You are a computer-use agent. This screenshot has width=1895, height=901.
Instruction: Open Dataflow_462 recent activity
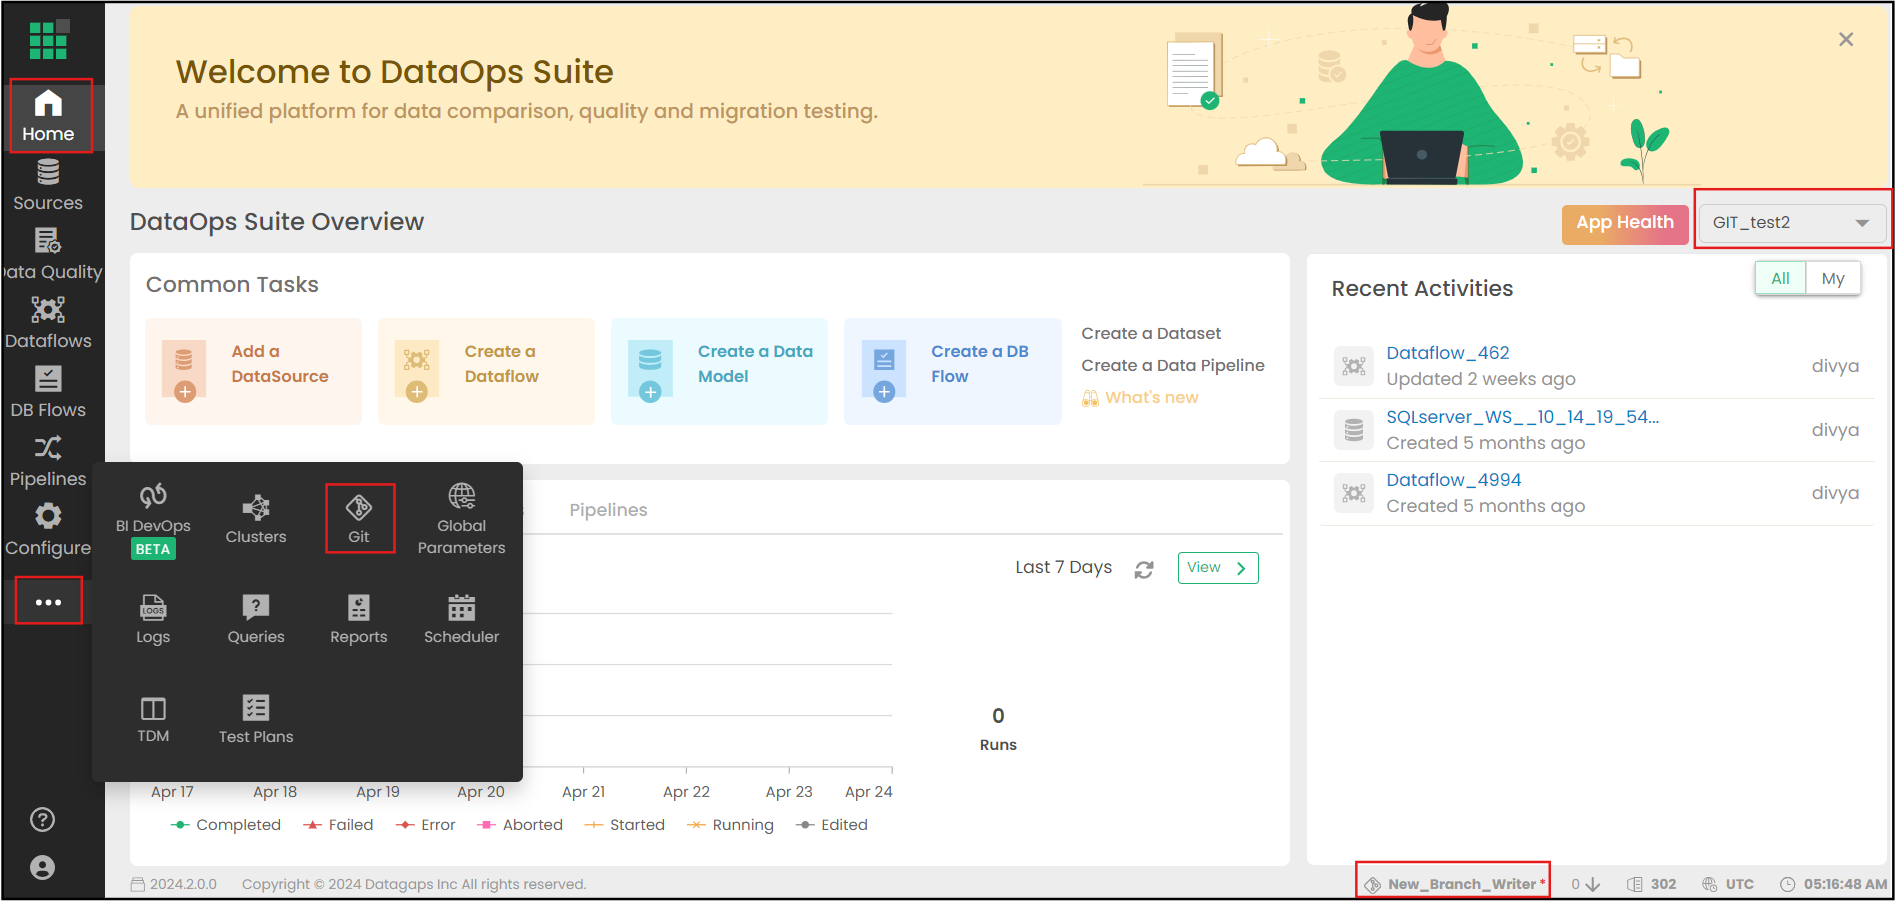(x=1447, y=353)
